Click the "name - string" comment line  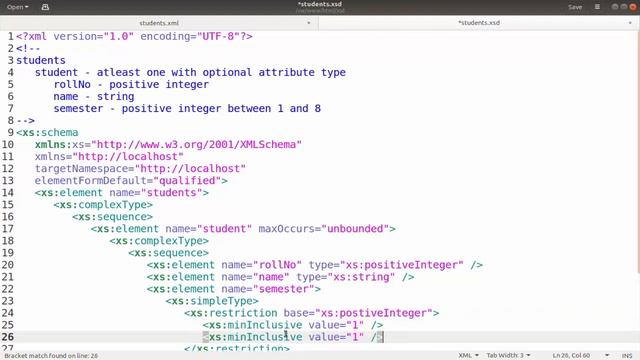coord(94,96)
